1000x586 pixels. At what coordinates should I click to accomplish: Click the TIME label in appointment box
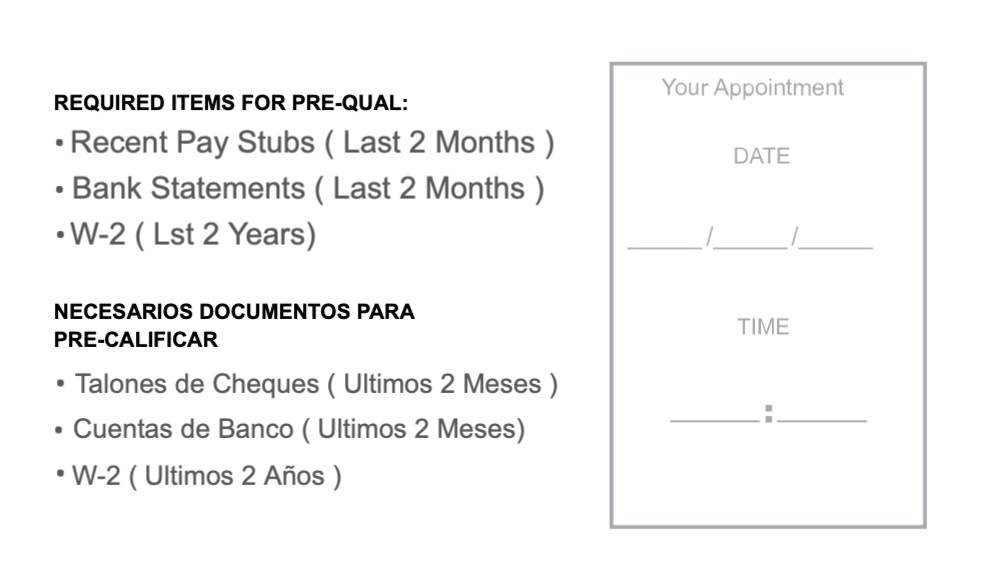[x=763, y=327]
